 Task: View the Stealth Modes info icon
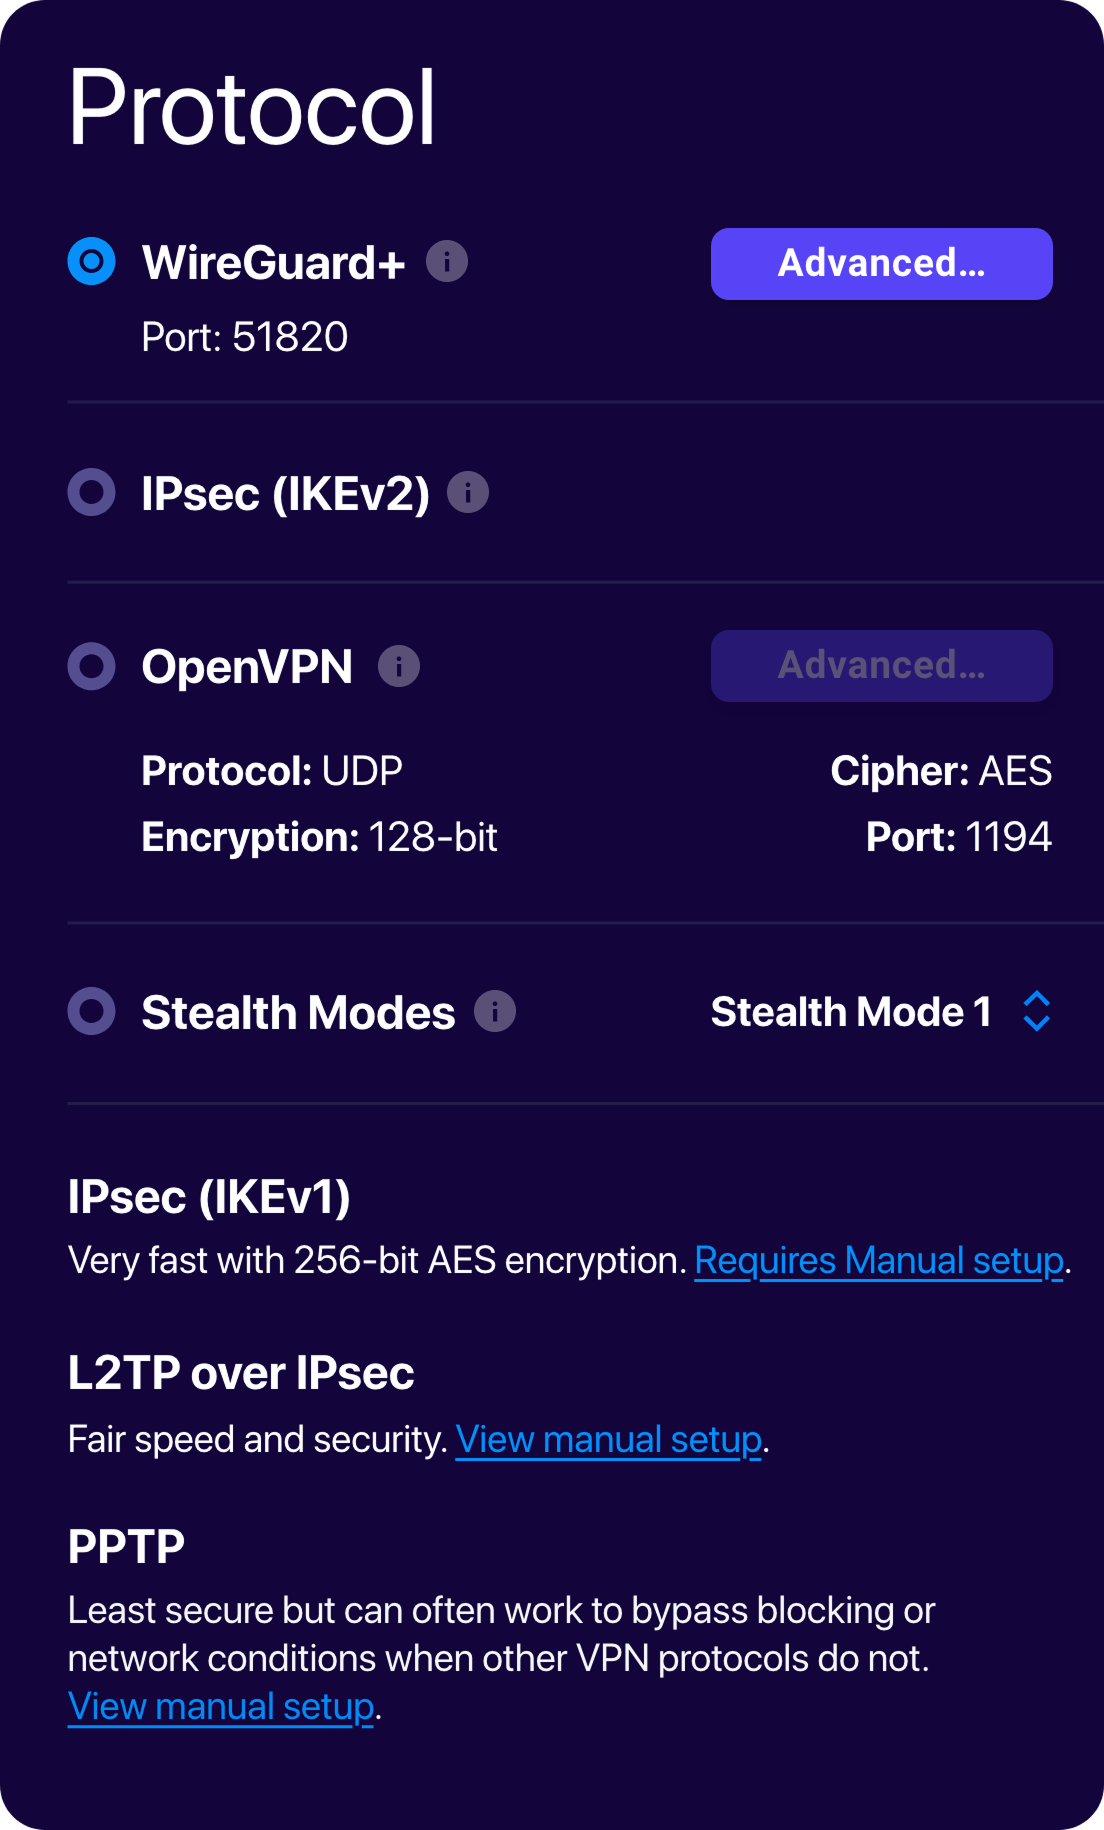(x=494, y=1012)
